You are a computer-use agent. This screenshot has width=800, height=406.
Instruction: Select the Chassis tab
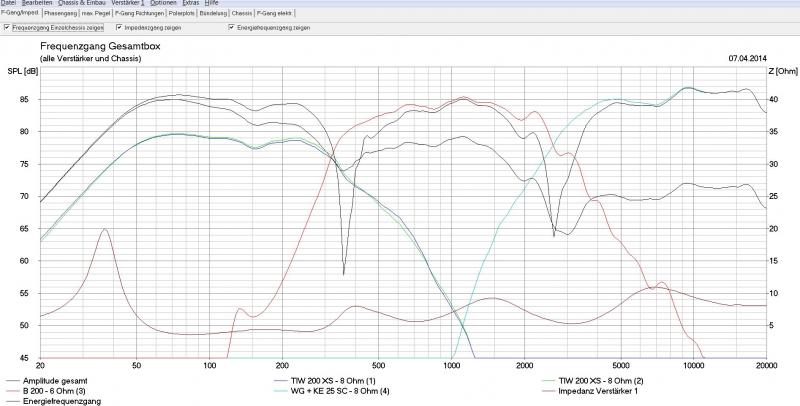pos(242,14)
